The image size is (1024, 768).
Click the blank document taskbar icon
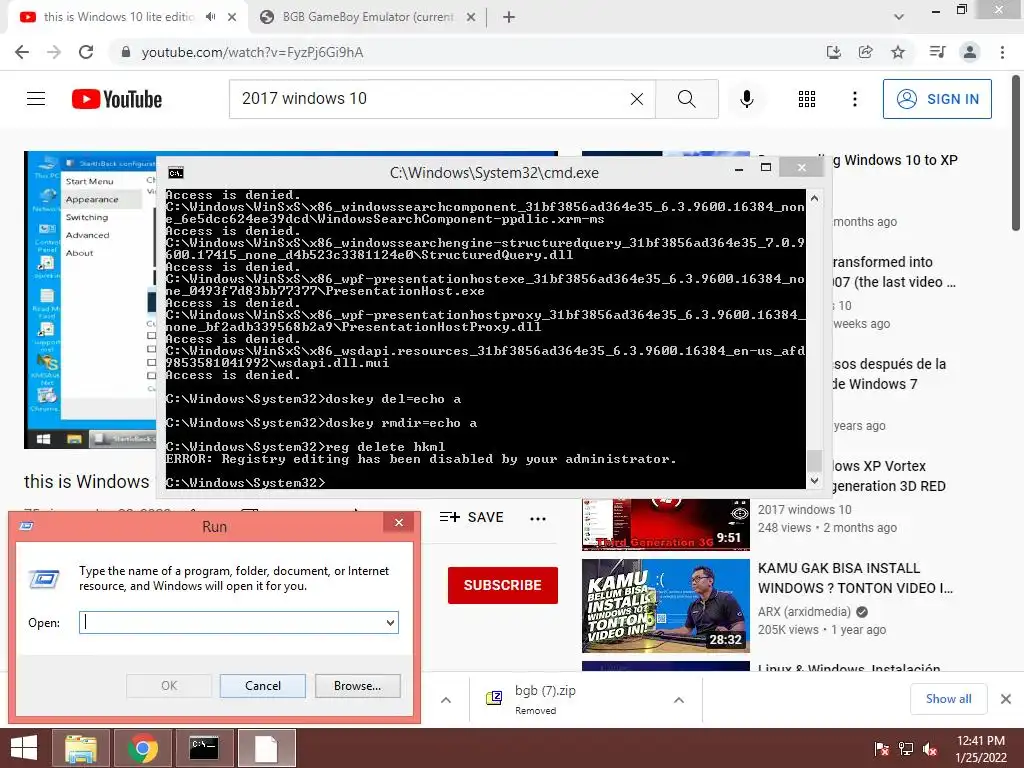(x=266, y=748)
